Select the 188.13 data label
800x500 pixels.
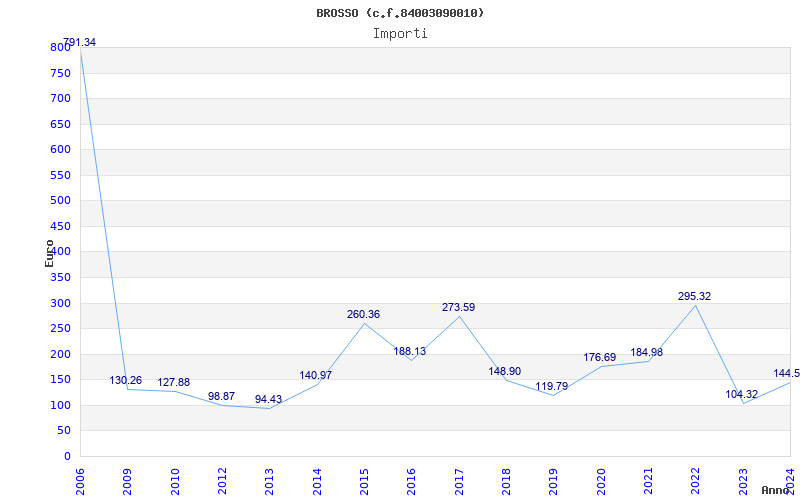(x=410, y=351)
